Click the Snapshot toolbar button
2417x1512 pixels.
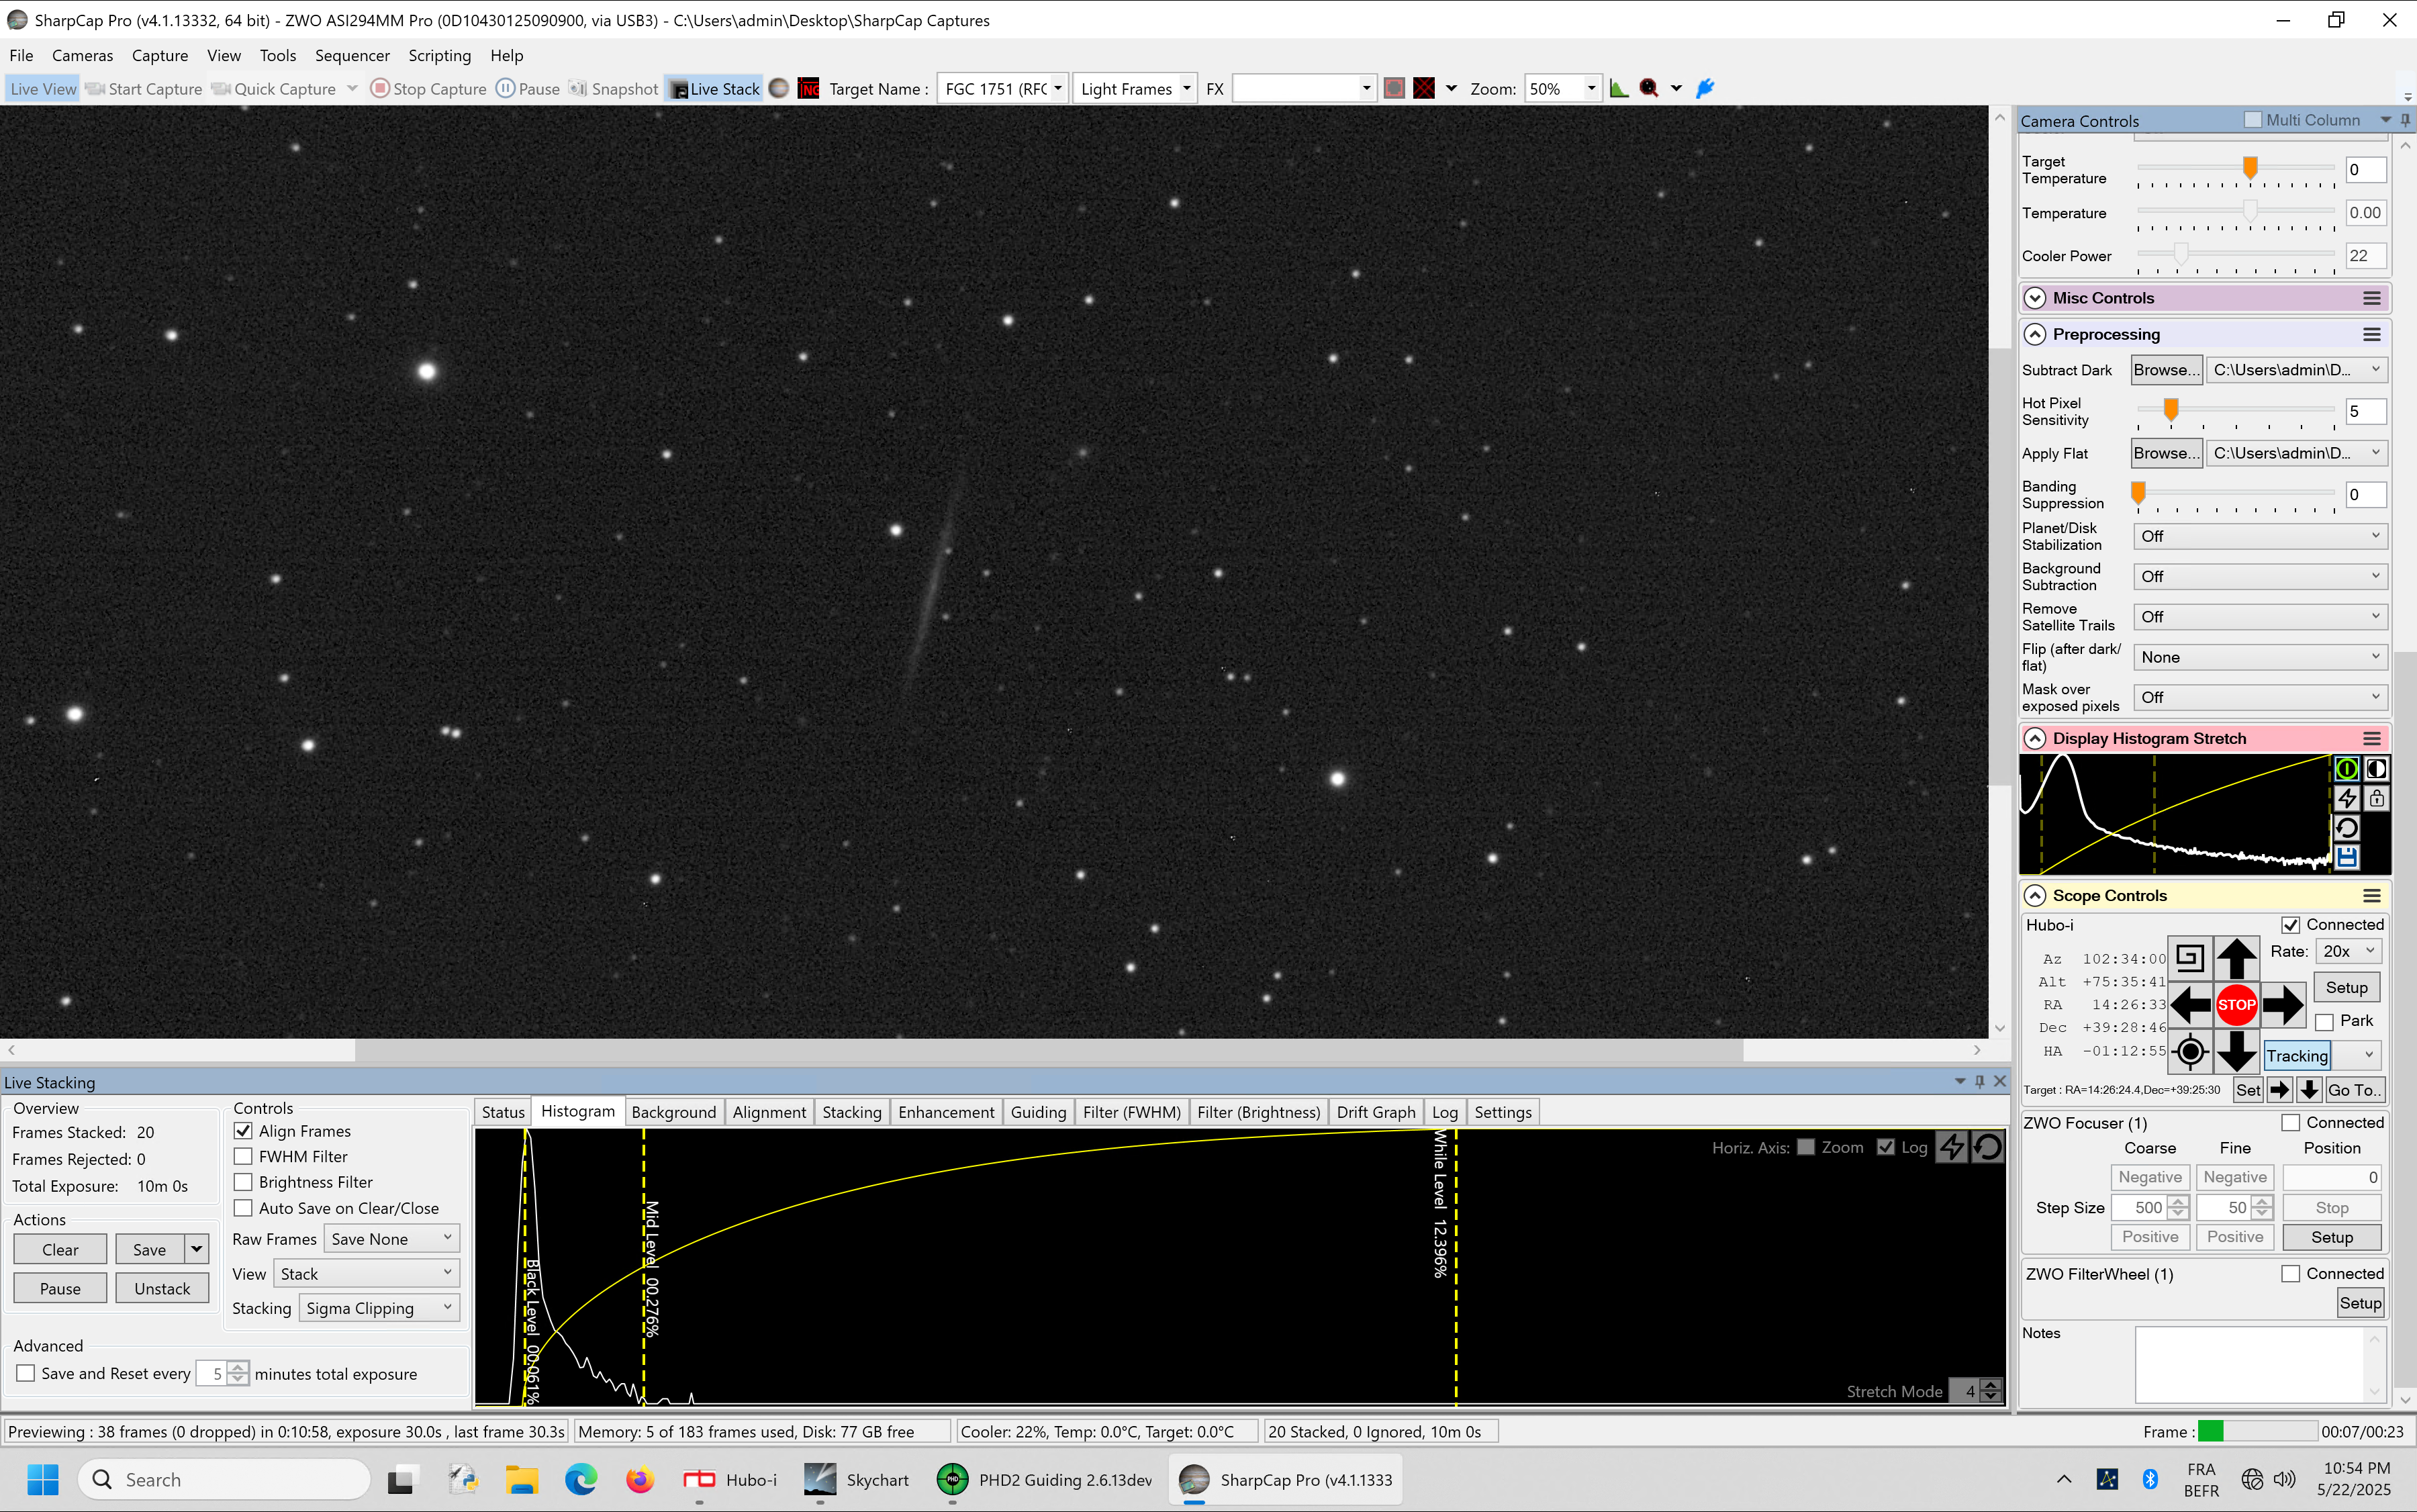pyautogui.click(x=614, y=89)
